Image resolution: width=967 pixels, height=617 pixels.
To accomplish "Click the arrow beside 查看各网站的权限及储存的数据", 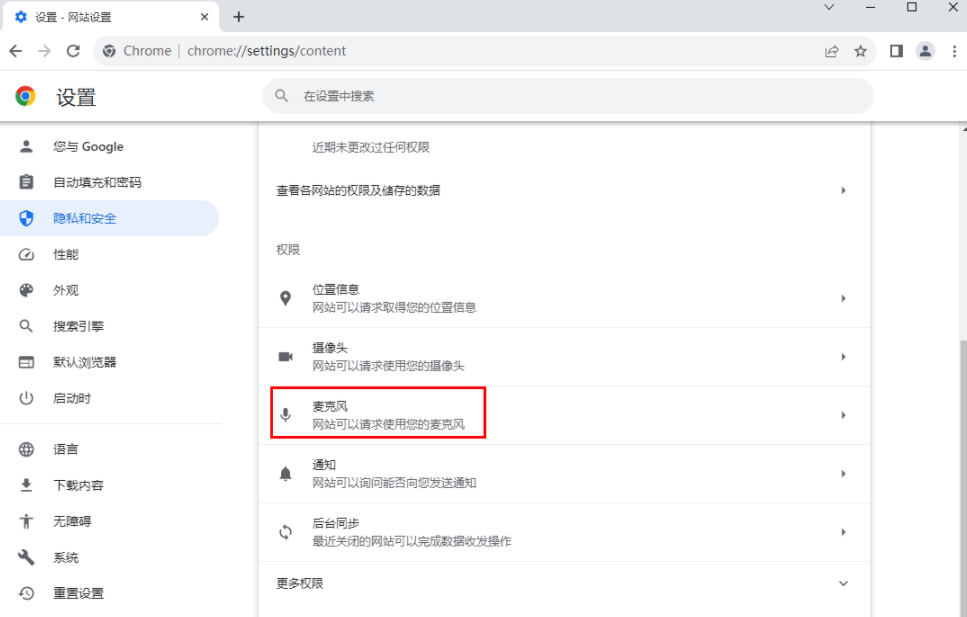I will click(x=843, y=190).
